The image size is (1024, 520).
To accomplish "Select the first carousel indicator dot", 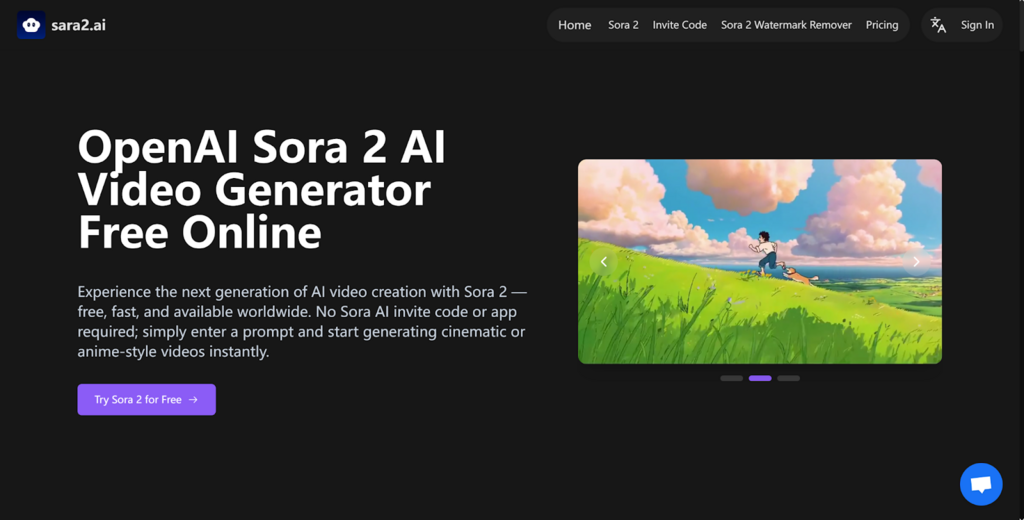I will 731,378.
